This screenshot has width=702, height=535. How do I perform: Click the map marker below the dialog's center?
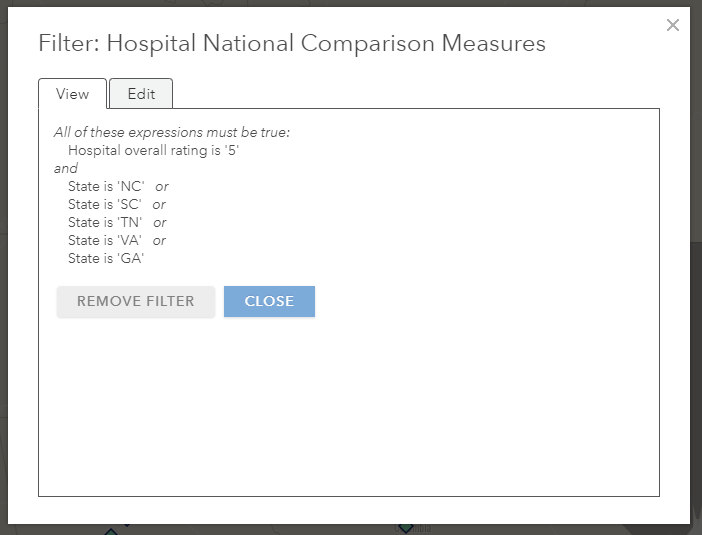pos(406,528)
